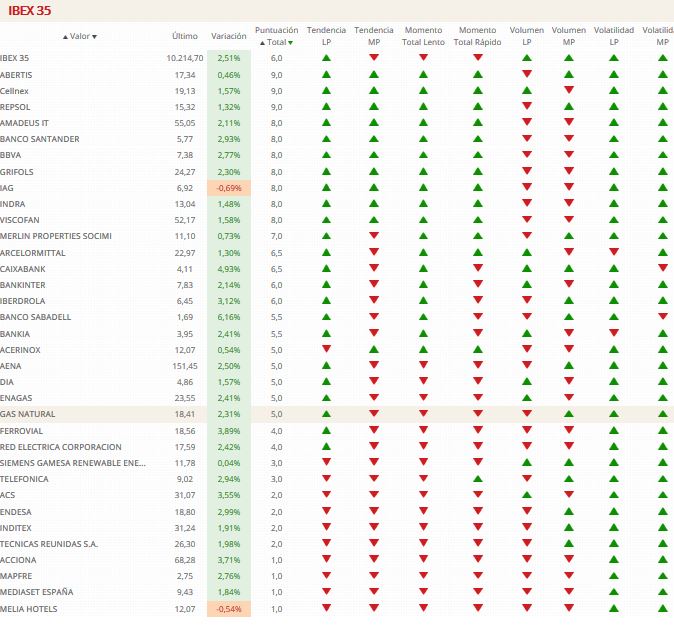Click MELIA HOTELS Volumen MP down arrow
Image resolution: width=674 pixels, height=629 pixels.
569,608
